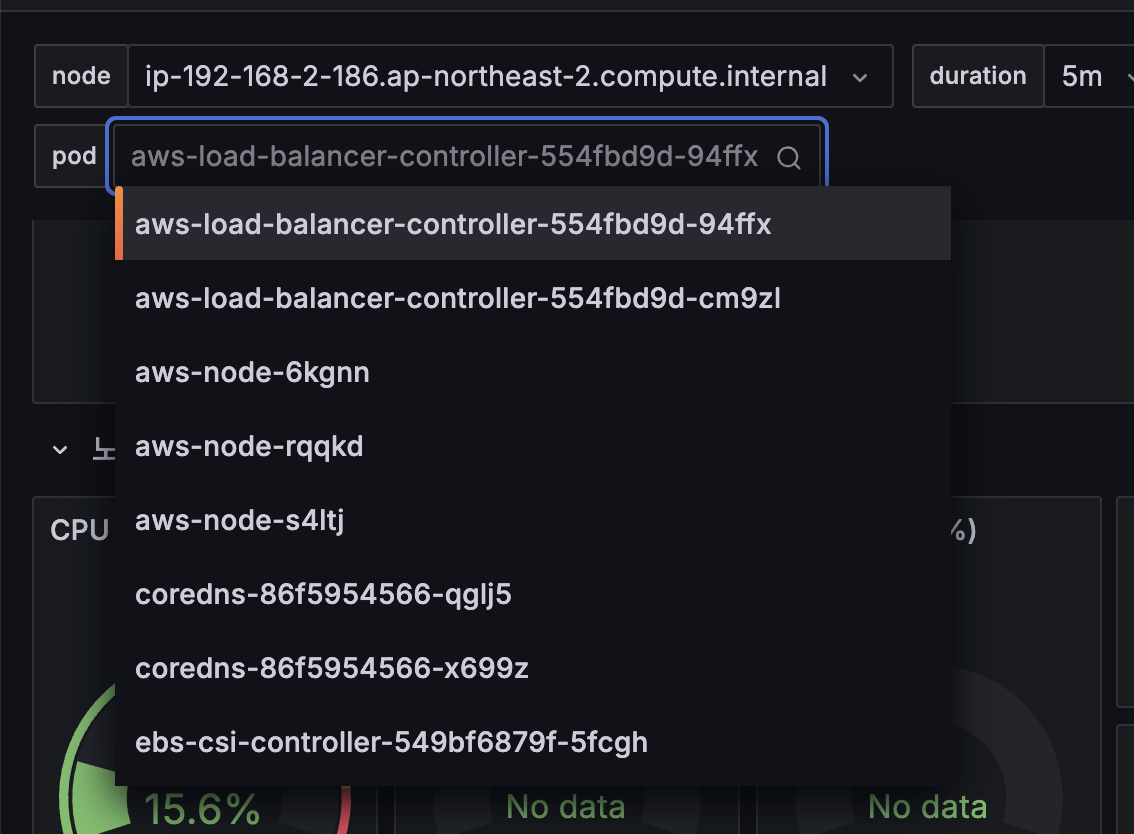Click the 15.6% CPU gauge value
Viewport: 1134px width, 834px height.
click(202, 809)
